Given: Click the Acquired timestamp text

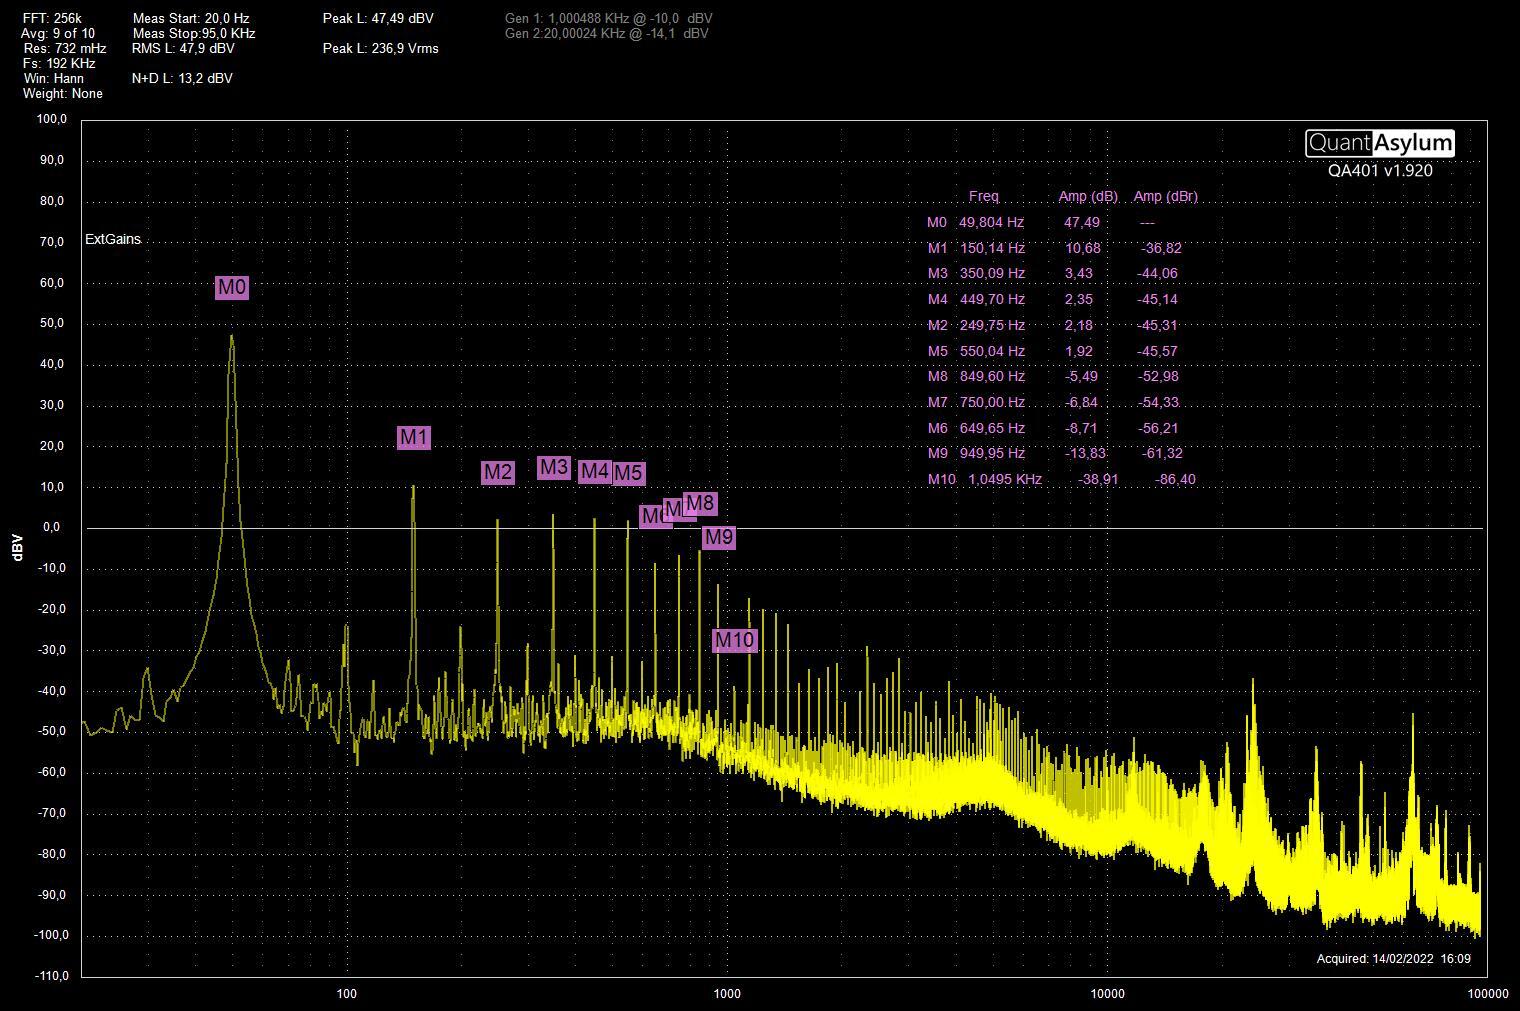Looking at the screenshot, I should tap(1393, 958).
